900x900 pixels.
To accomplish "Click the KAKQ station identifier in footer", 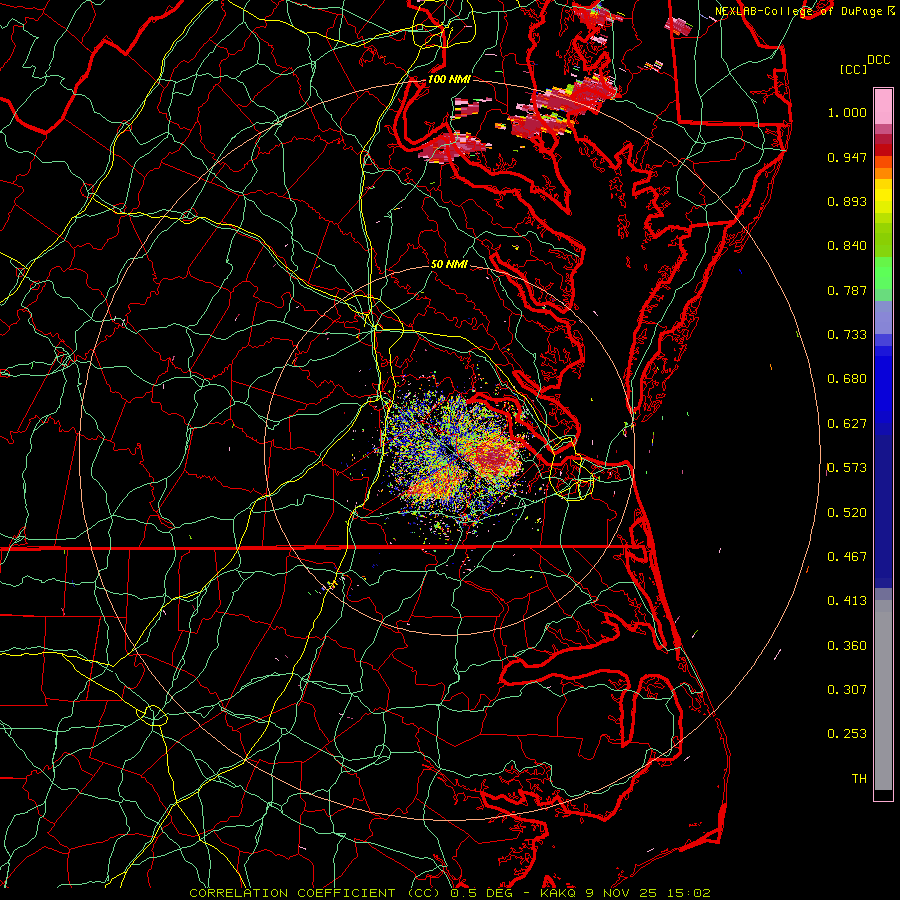I will (x=559, y=893).
